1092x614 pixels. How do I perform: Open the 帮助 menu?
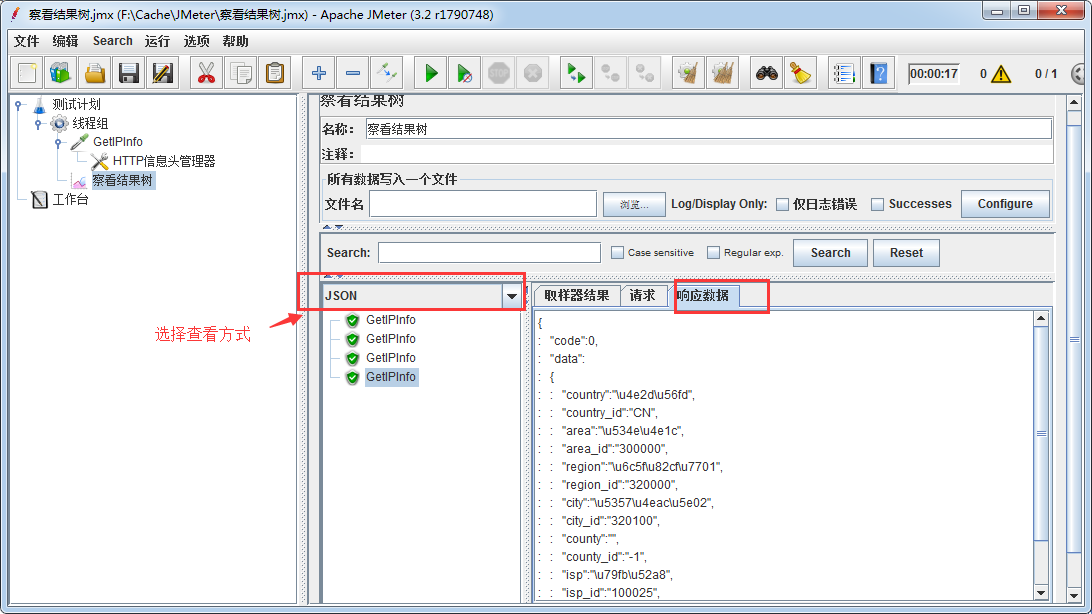tap(235, 41)
